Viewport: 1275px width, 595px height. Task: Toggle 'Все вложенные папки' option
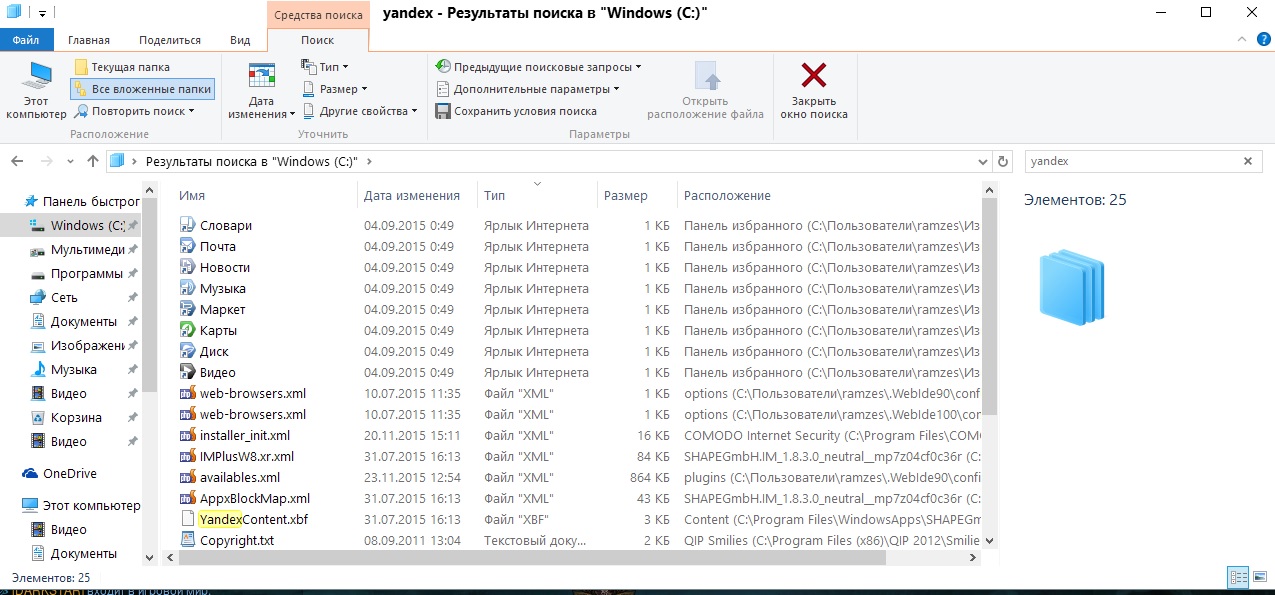[142, 89]
